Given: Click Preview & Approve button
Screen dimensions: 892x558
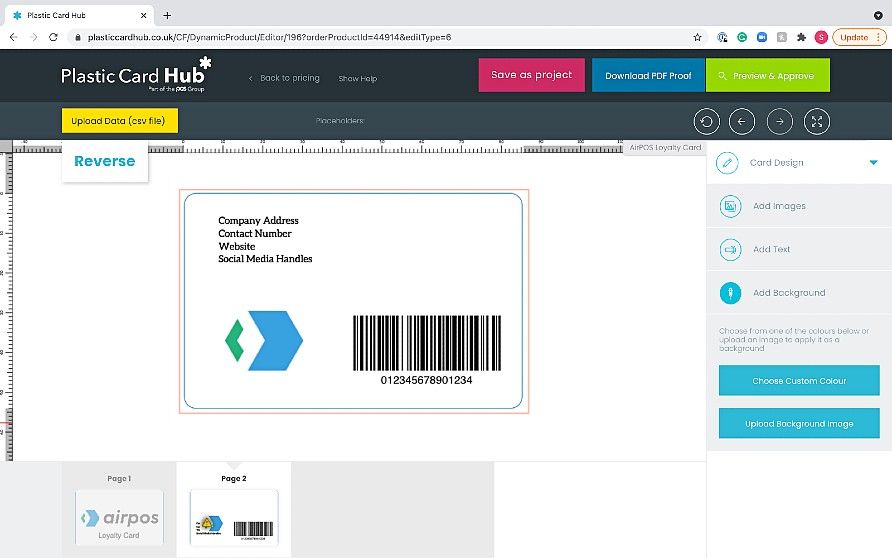Looking at the screenshot, I should click(767, 75).
